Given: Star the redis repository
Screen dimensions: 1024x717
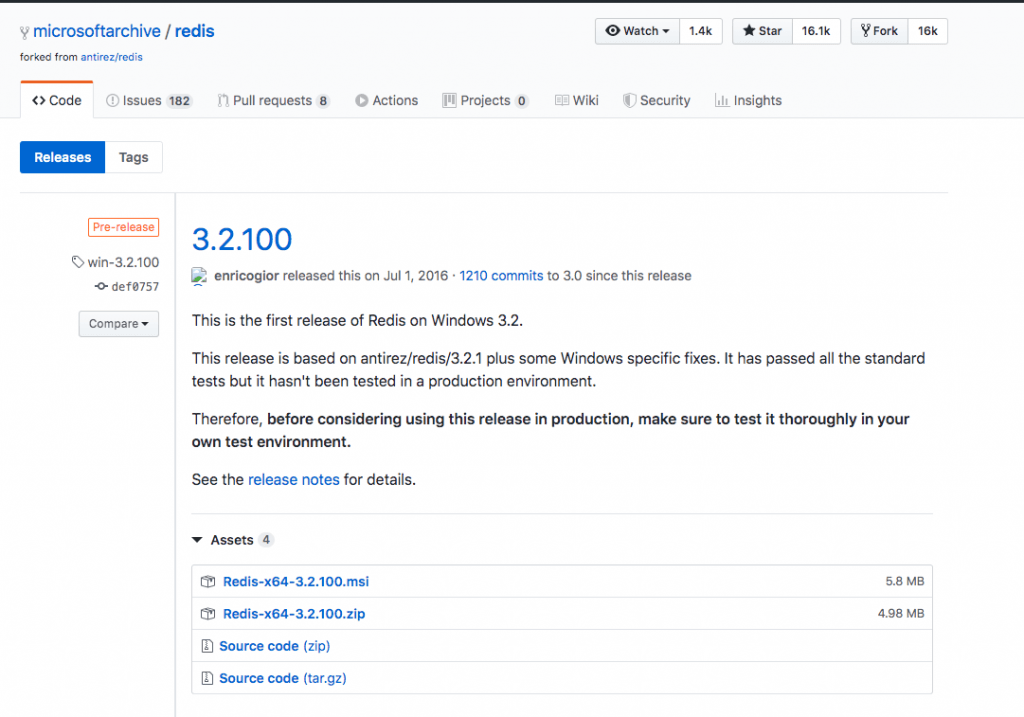Looking at the screenshot, I should [762, 31].
